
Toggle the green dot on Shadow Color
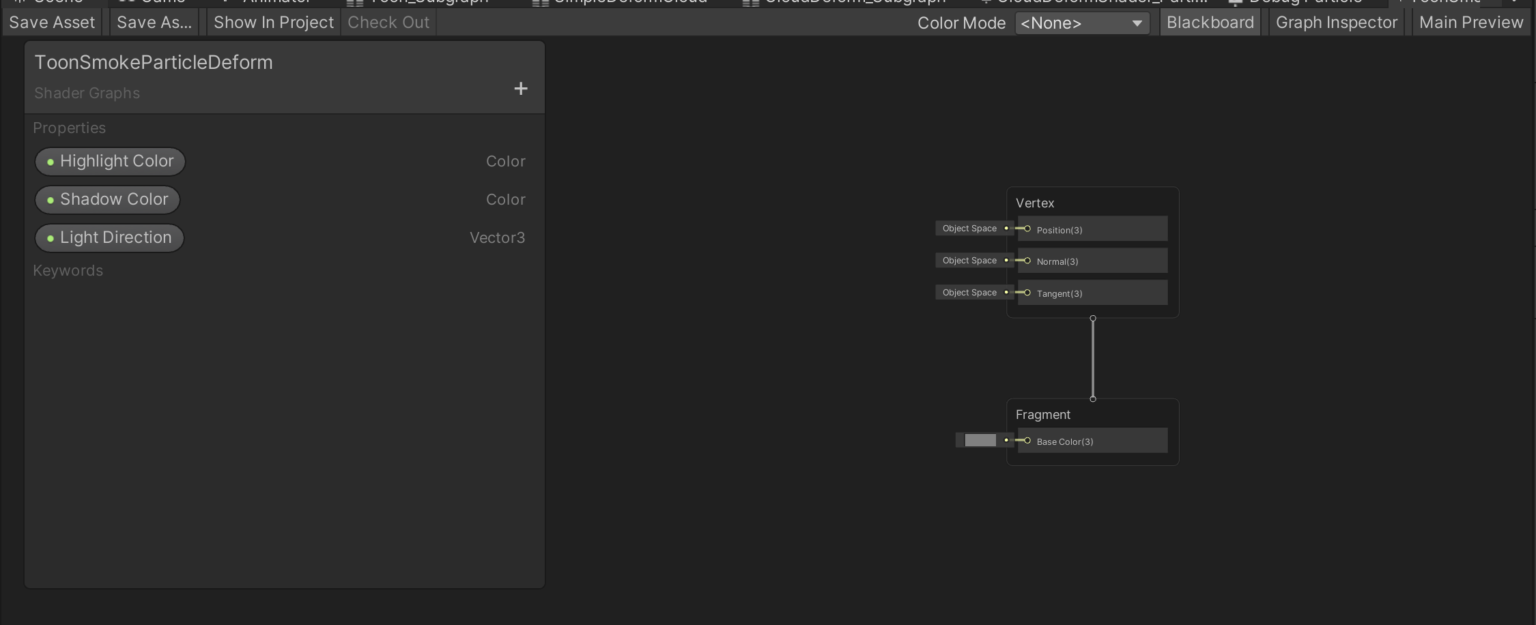pyautogui.click(x=49, y=199)
